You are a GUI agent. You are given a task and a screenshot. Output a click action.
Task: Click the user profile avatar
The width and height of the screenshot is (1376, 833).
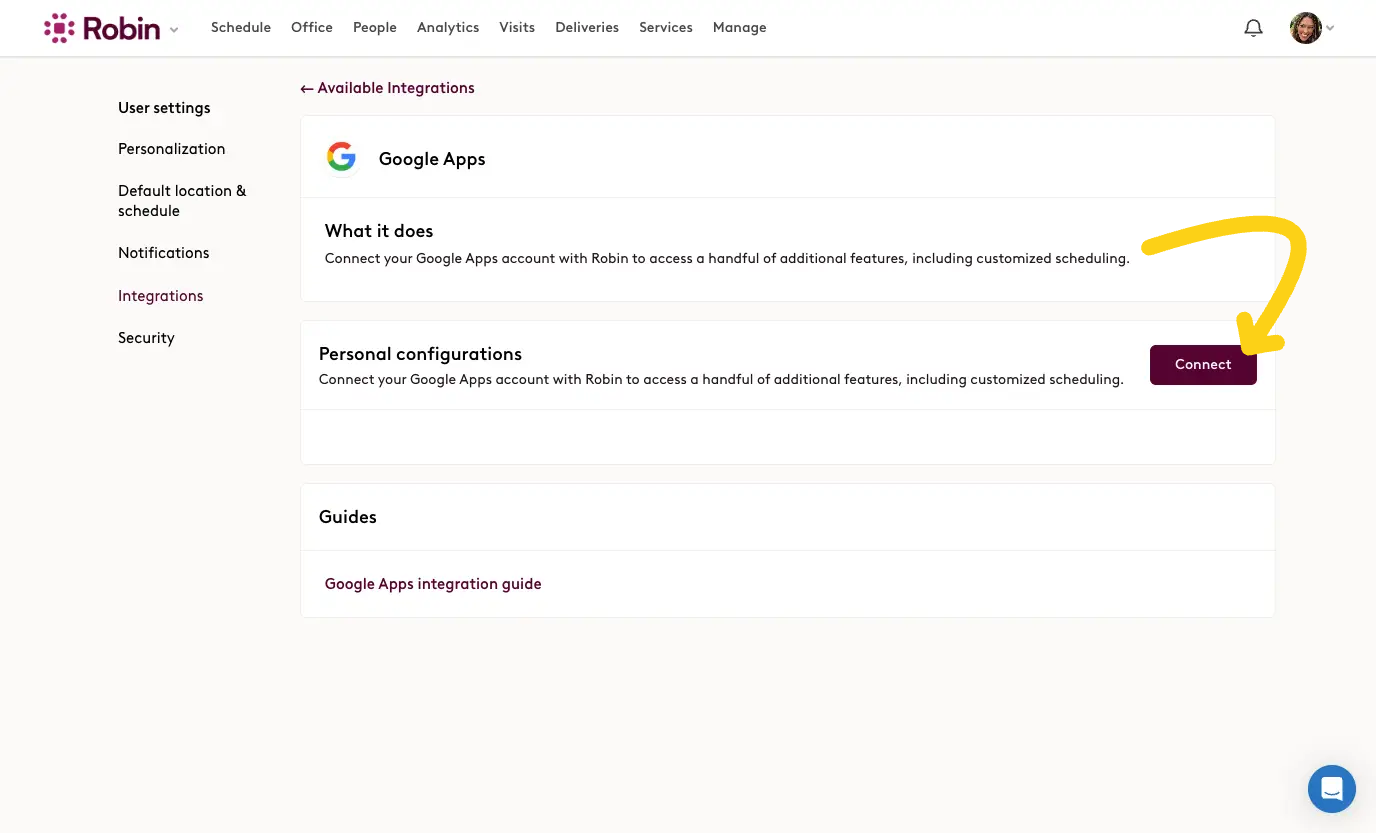click(1306, 28)
